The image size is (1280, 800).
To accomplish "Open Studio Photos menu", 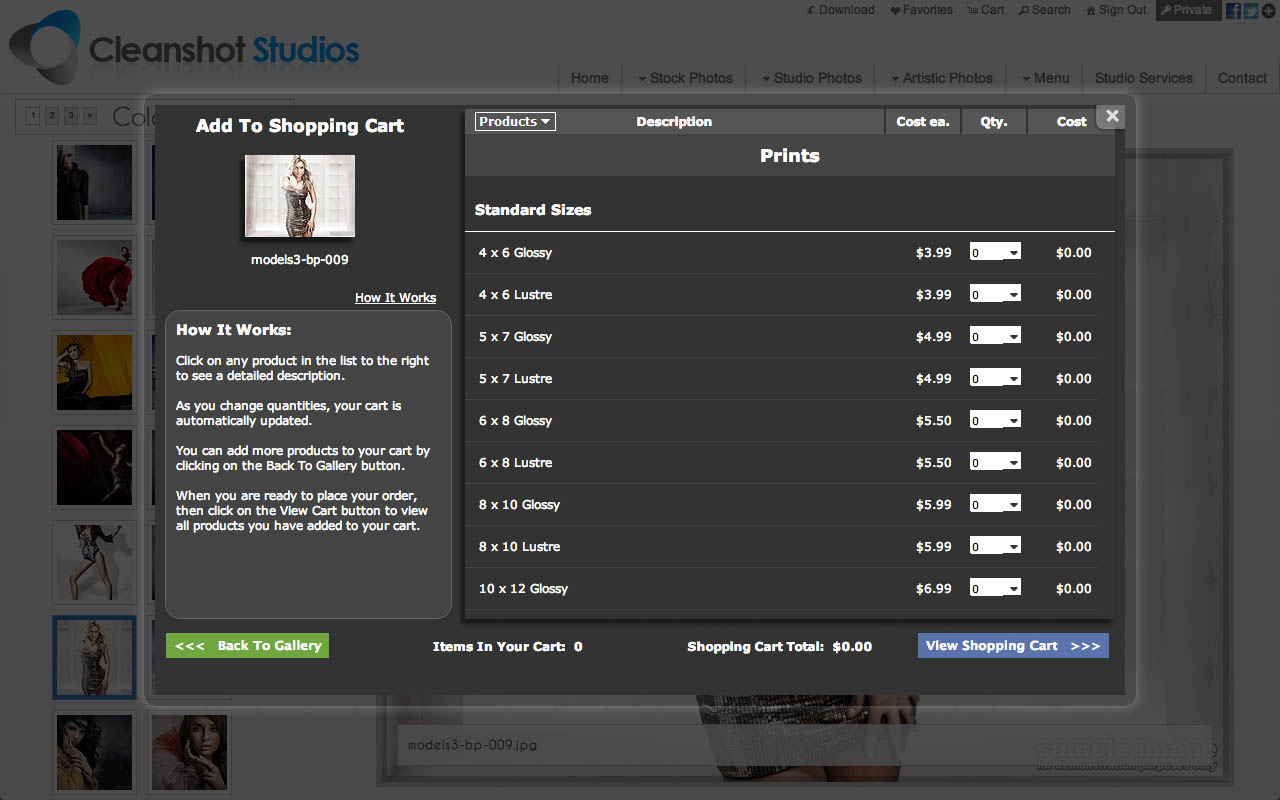I will click(x=810, y=78).
